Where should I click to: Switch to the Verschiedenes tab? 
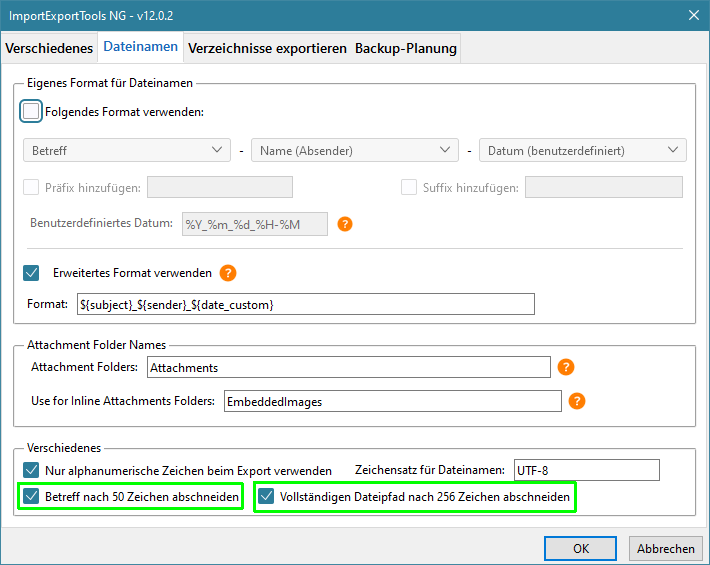49,48
